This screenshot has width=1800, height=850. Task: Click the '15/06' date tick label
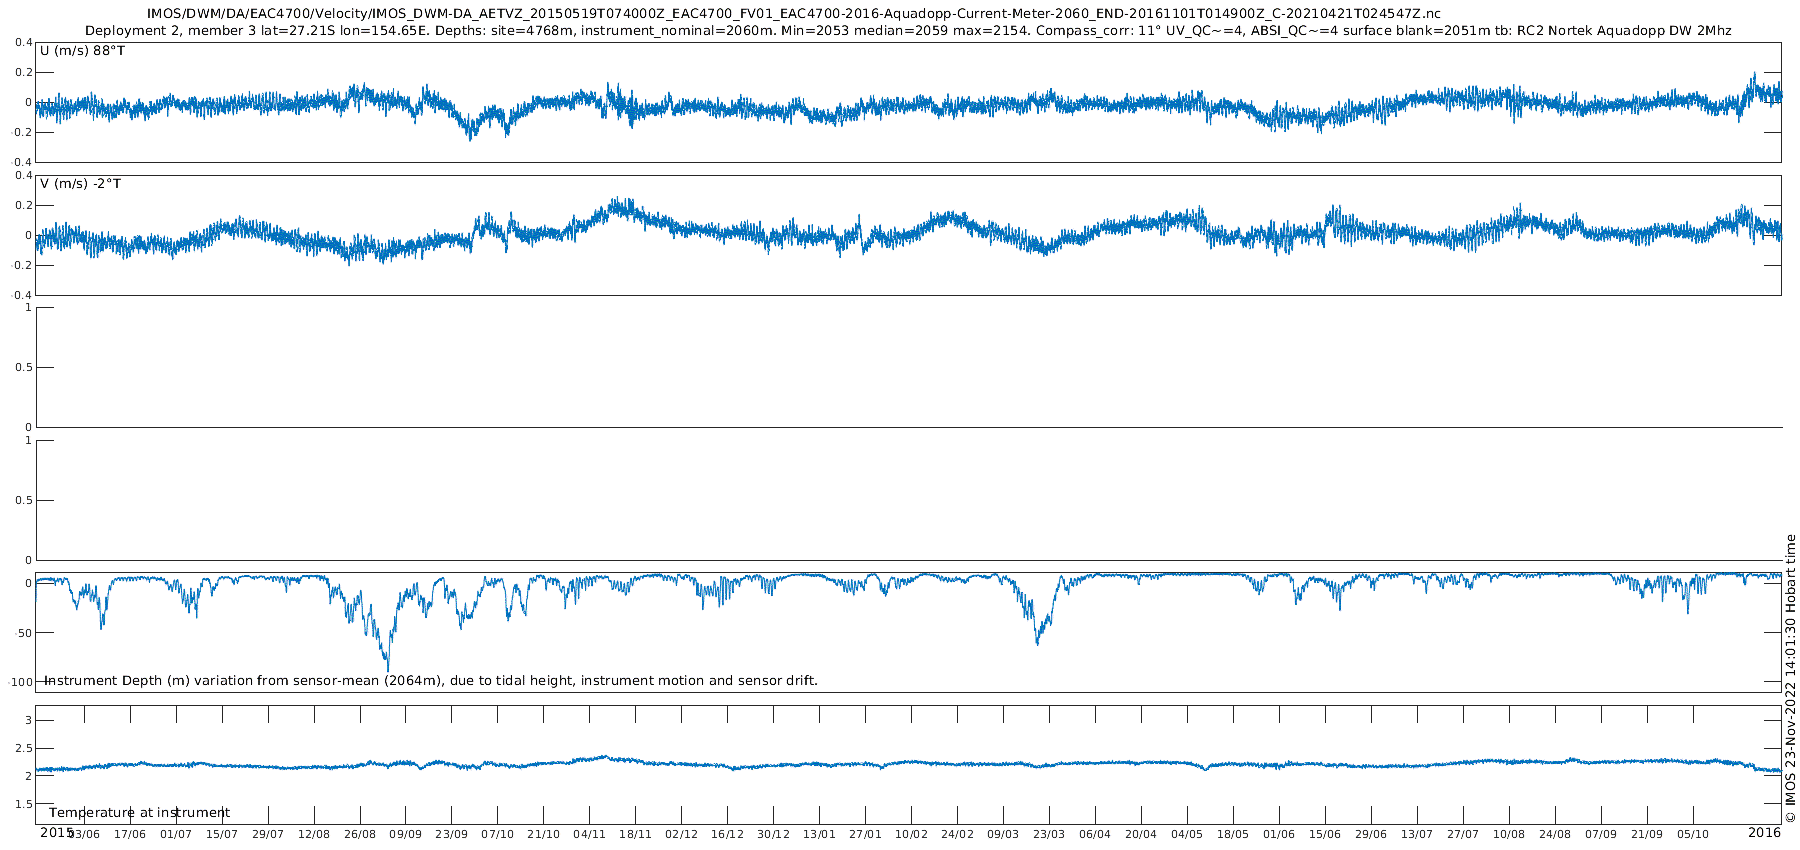click(x=1326, y=834)
